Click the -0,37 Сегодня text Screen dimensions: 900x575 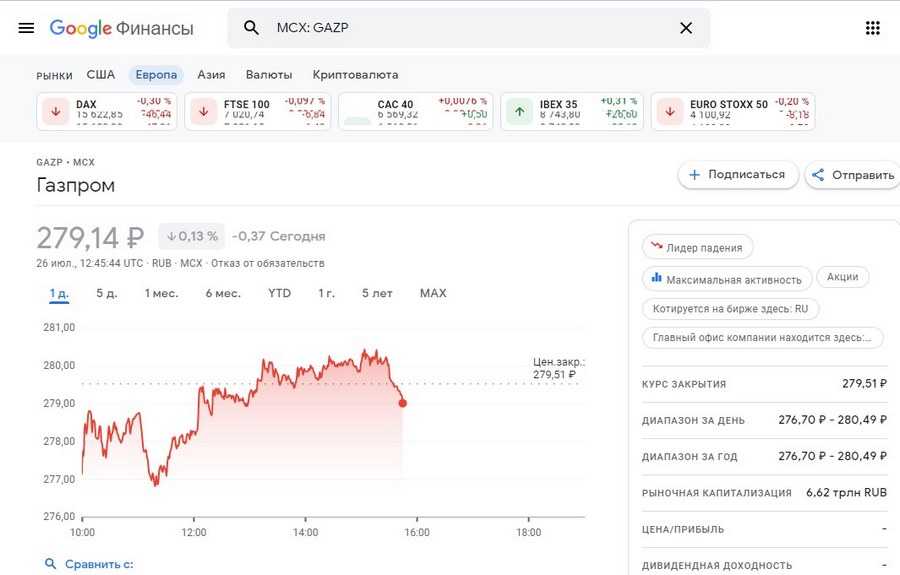click(278, 236)
